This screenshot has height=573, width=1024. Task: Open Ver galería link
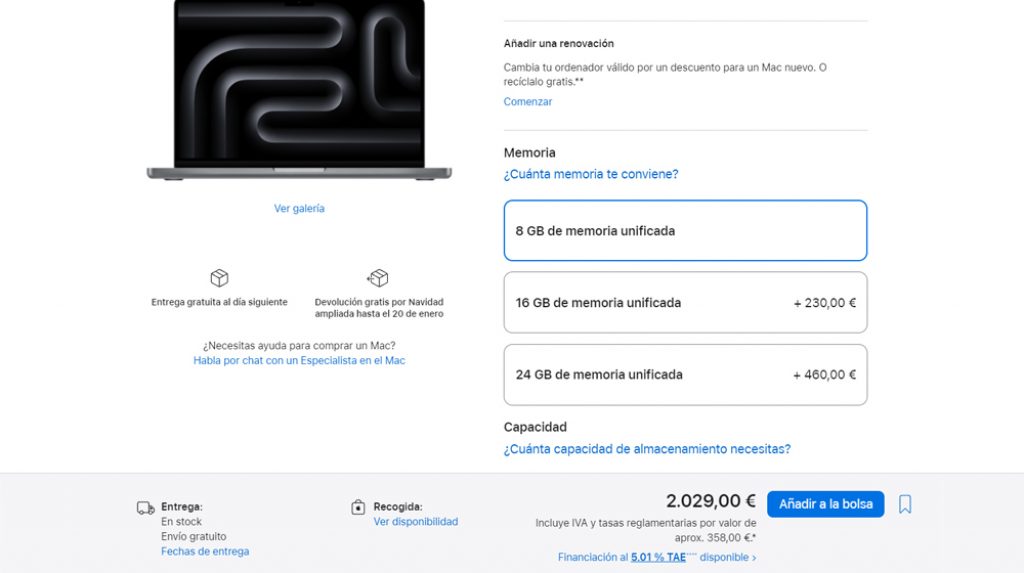coord(299,208)
